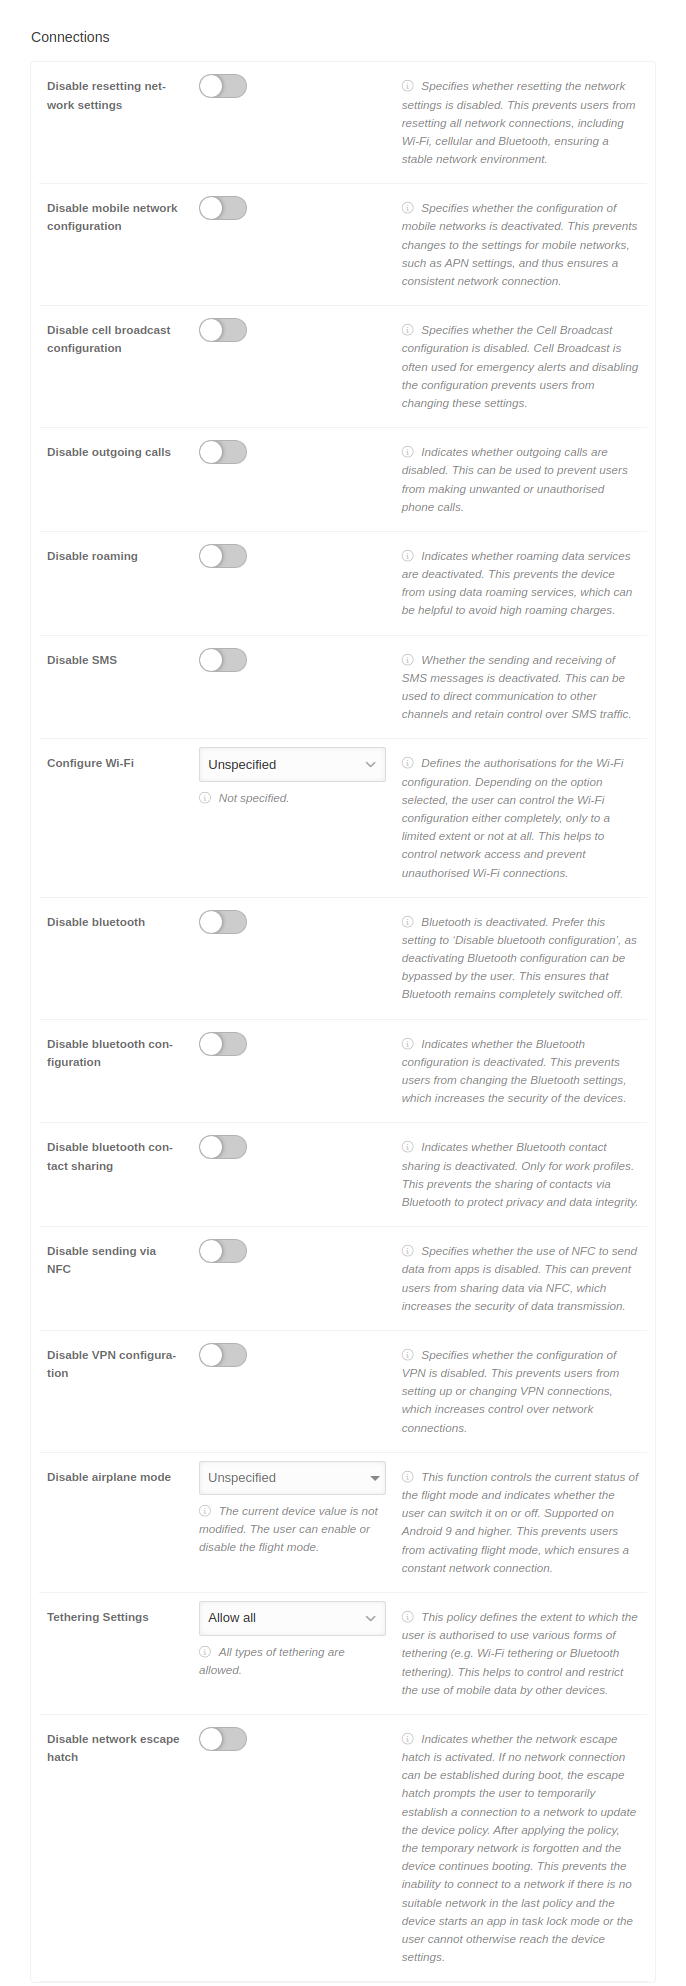Screen dimensions: 686x1986
Task: Click info icon beside Disable resetting network description
Action: (x=408, y=87)
